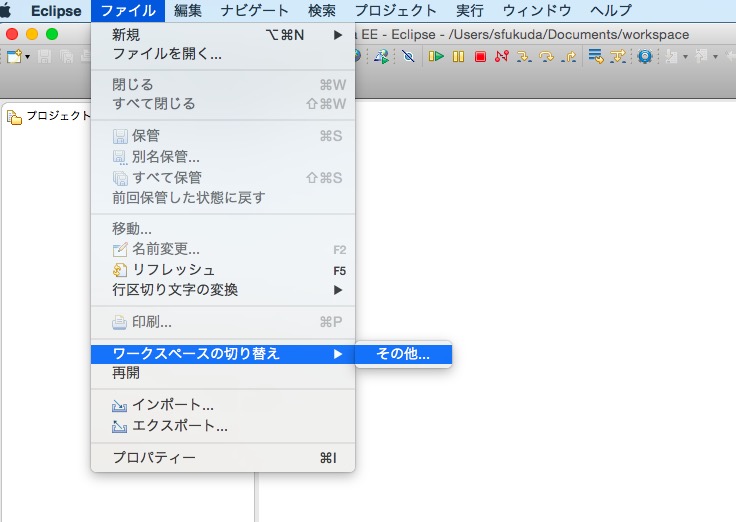The height and width of the screenshot is (522, 736).
Task: Open the ウィンドウ menu
Action: pyautogui.click(x=537, y=10)
